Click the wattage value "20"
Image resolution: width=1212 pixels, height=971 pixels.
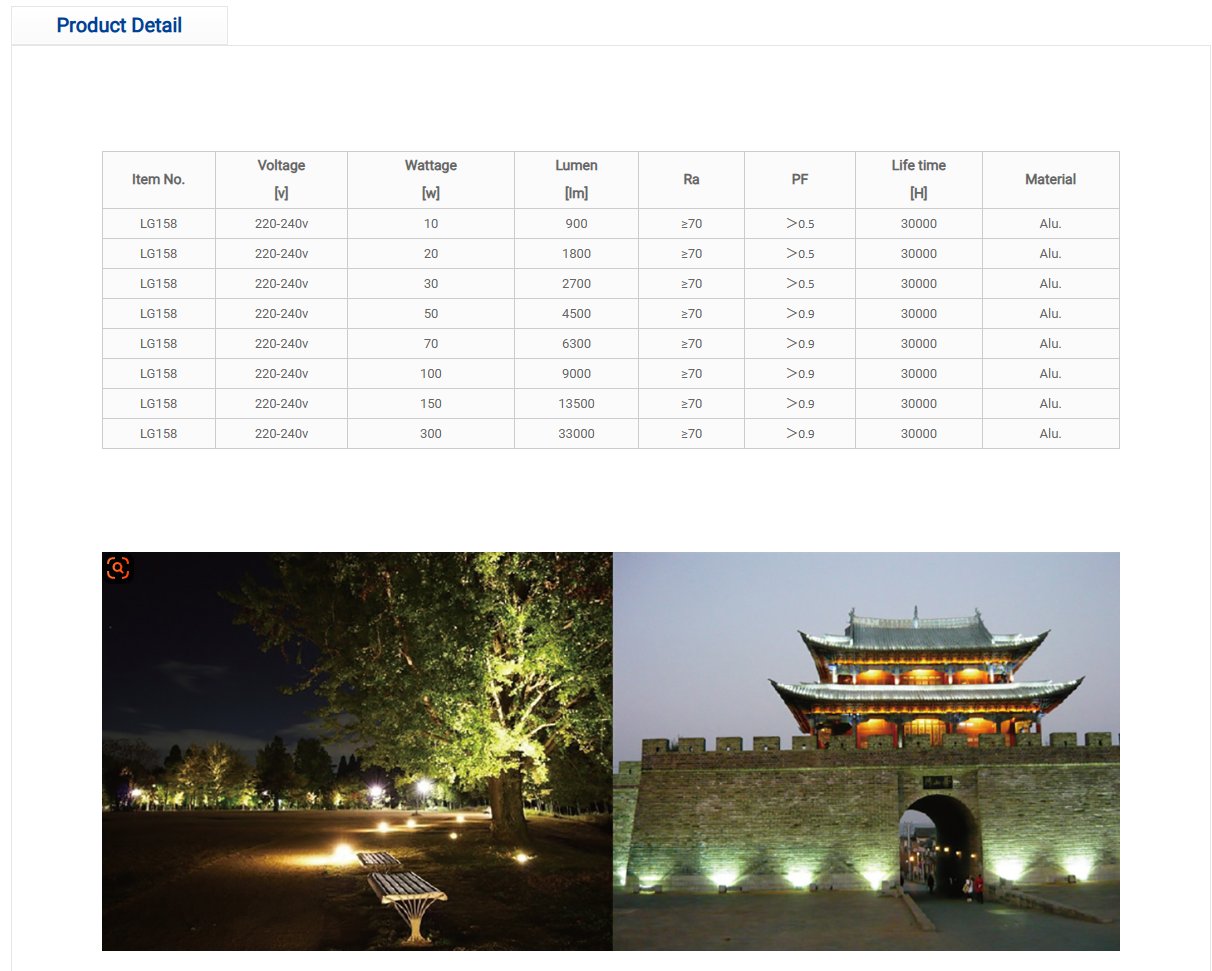pos(431,254)
